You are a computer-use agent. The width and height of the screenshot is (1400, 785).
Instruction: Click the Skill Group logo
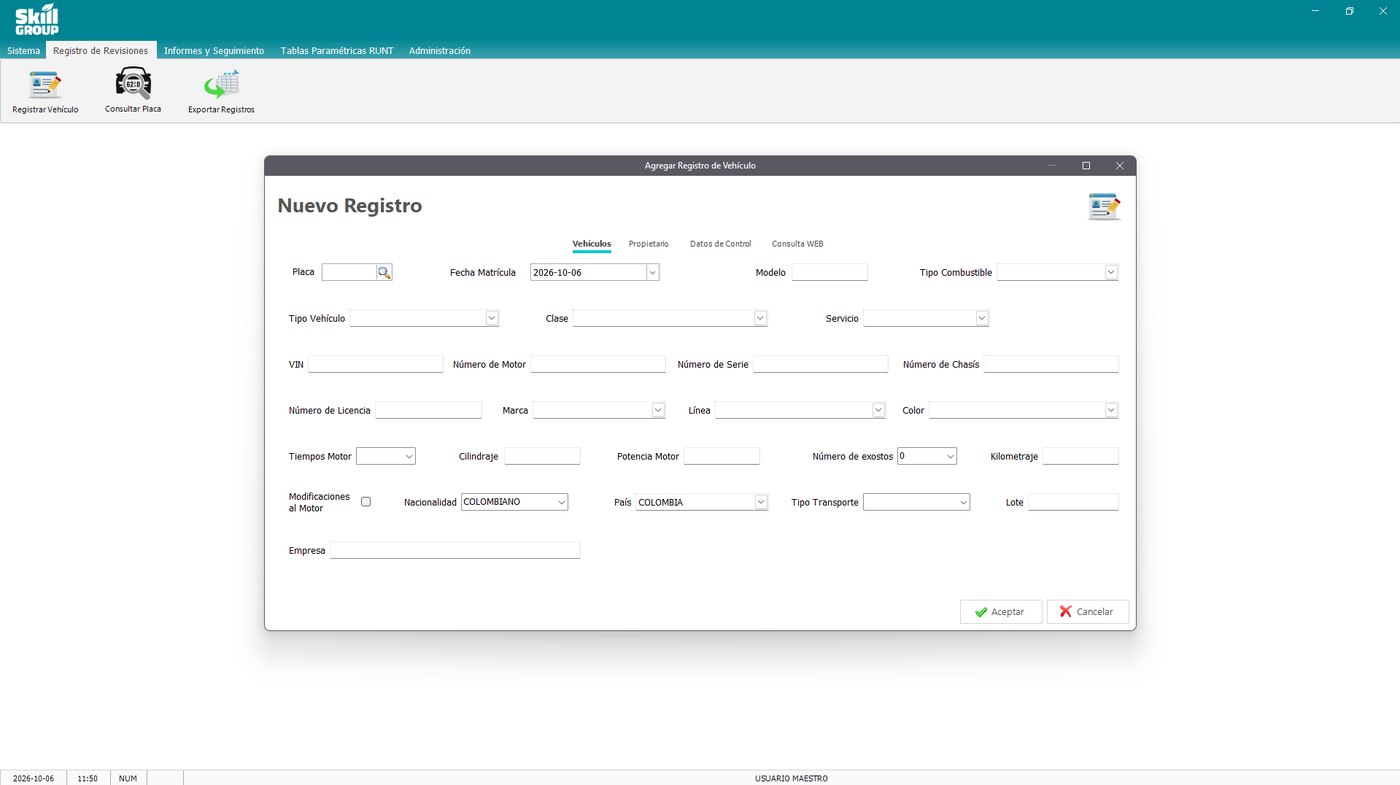[37, 20]
